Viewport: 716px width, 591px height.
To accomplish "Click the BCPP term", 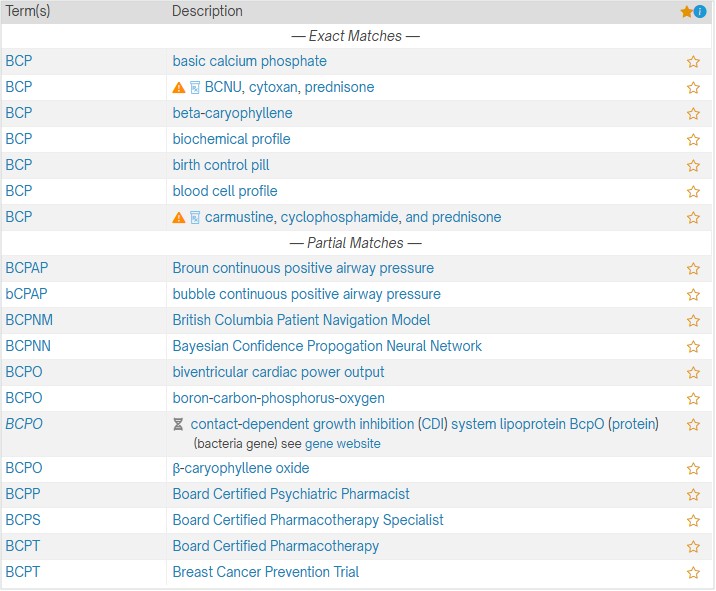I will [x=23, y=494].
